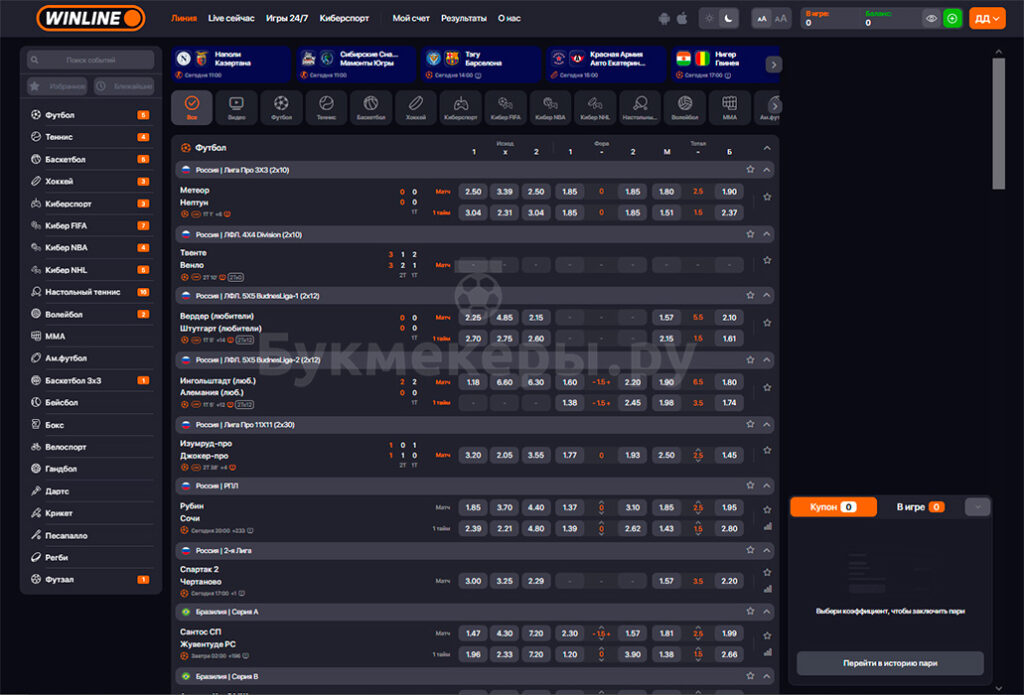Click the page vertical scrollbar thumb
Screen dimensions: 1024x695
coord(998,123)
